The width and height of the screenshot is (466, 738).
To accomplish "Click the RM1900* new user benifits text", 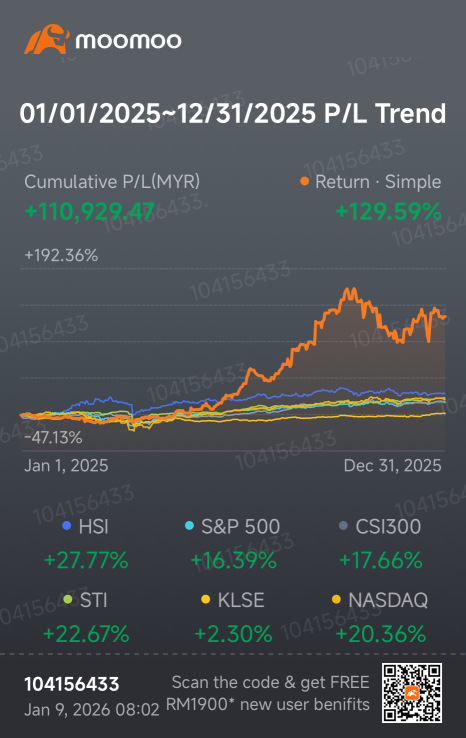I will (x=268, y=705).
